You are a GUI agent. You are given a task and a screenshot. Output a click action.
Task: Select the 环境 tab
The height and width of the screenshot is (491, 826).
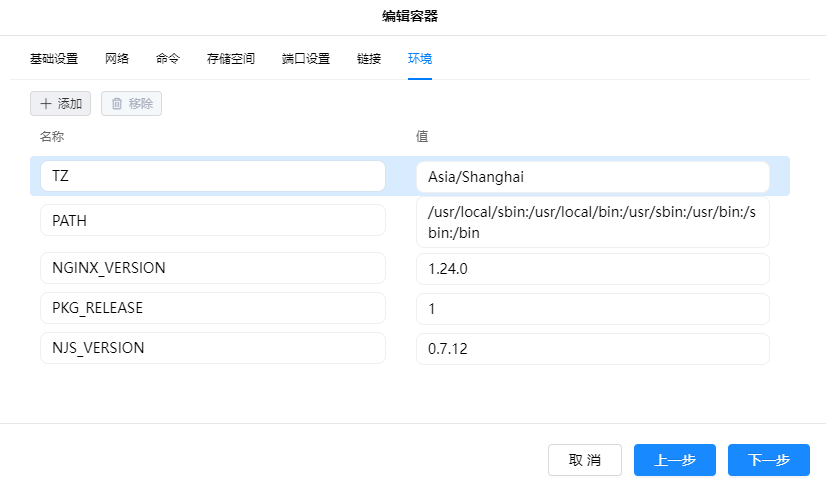pos(420,59)
